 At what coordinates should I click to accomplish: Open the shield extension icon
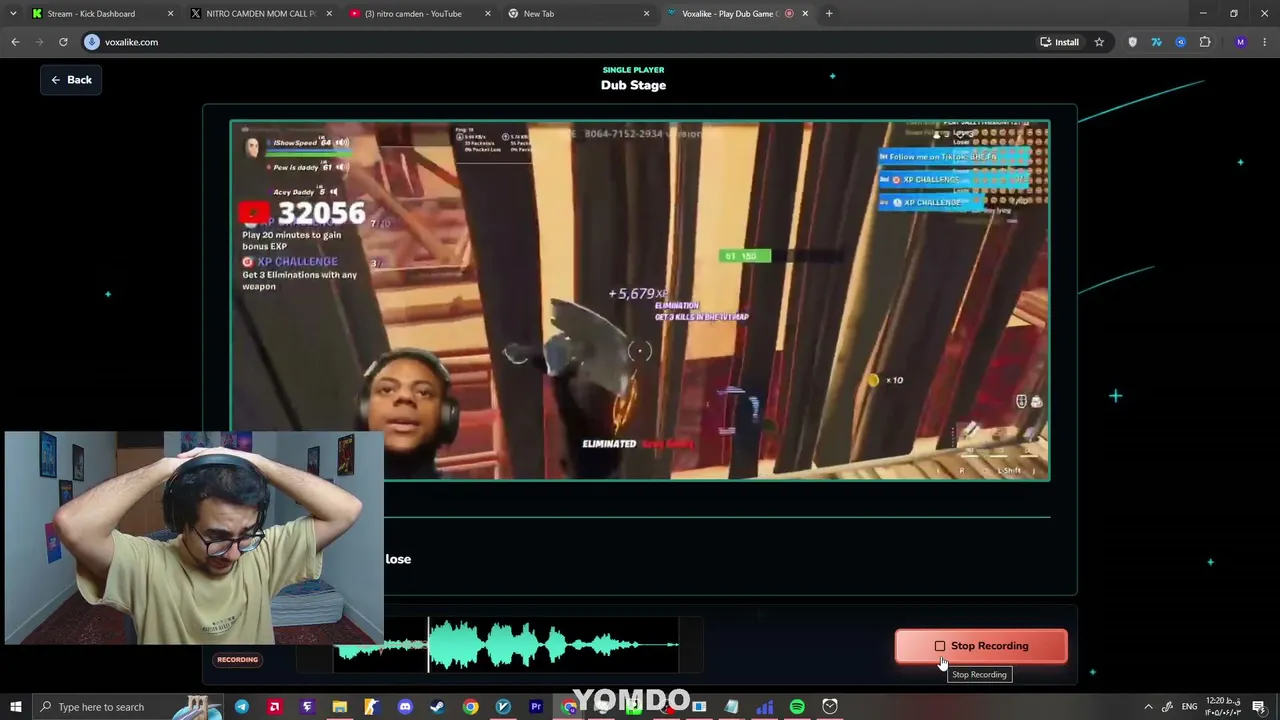[1132, 42]
